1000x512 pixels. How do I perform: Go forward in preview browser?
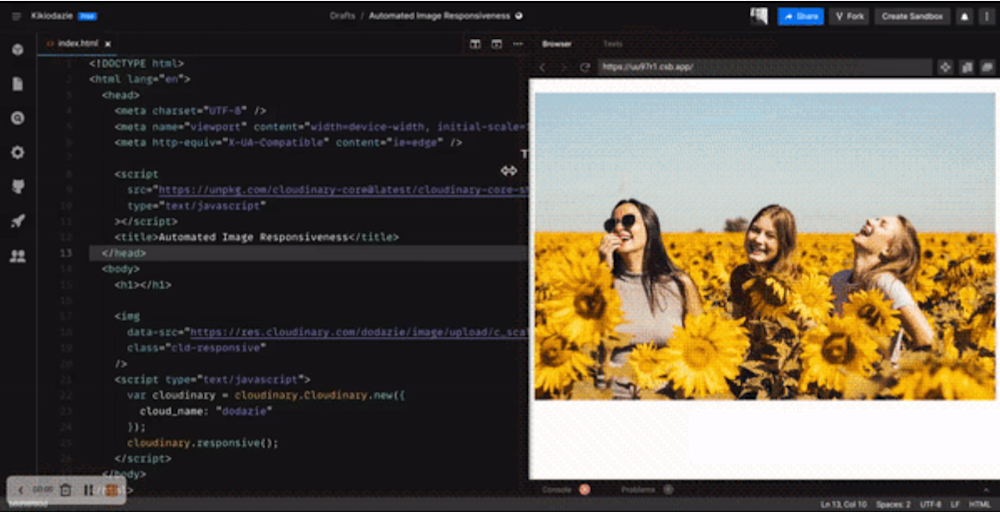pos(563,67)
